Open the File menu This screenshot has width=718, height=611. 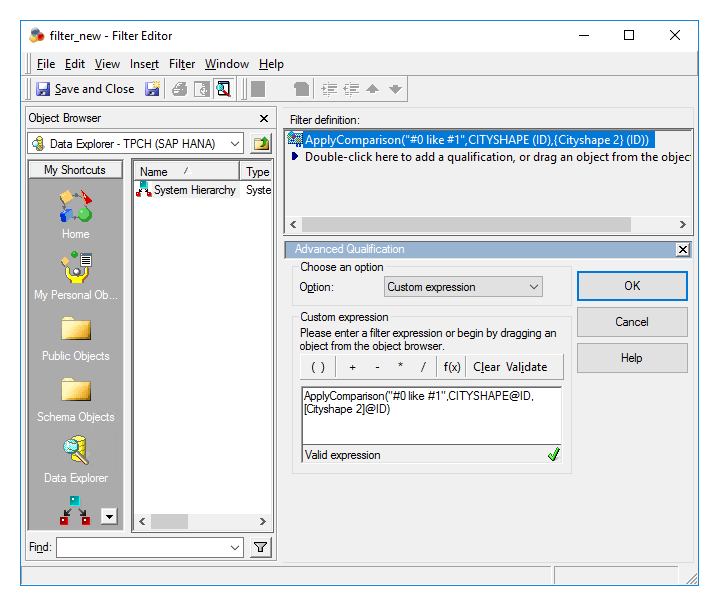coord(46,64)
